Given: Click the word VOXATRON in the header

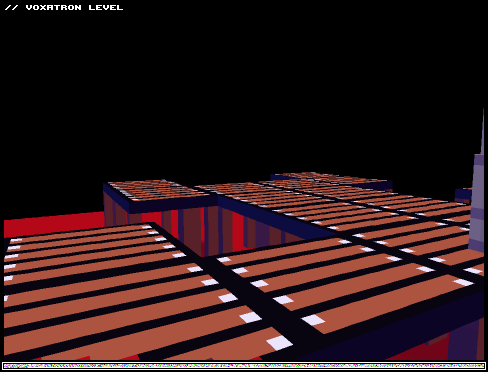Looking at the screenshot, I should [x=53, y=7].
